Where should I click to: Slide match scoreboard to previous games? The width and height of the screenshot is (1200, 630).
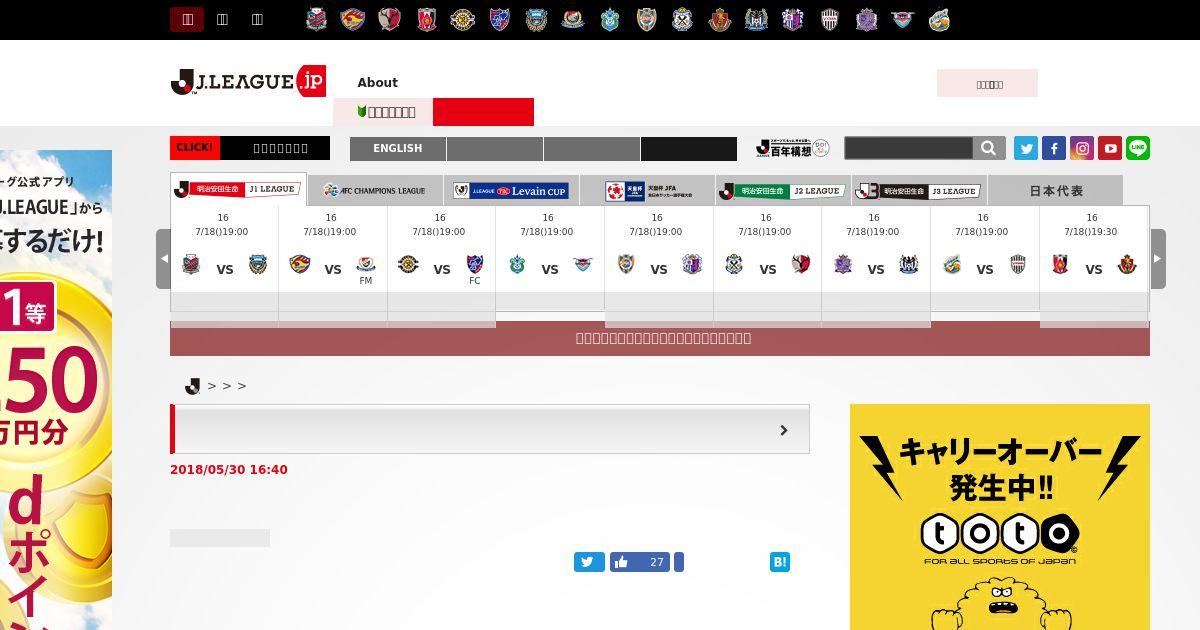click(163, 259)
